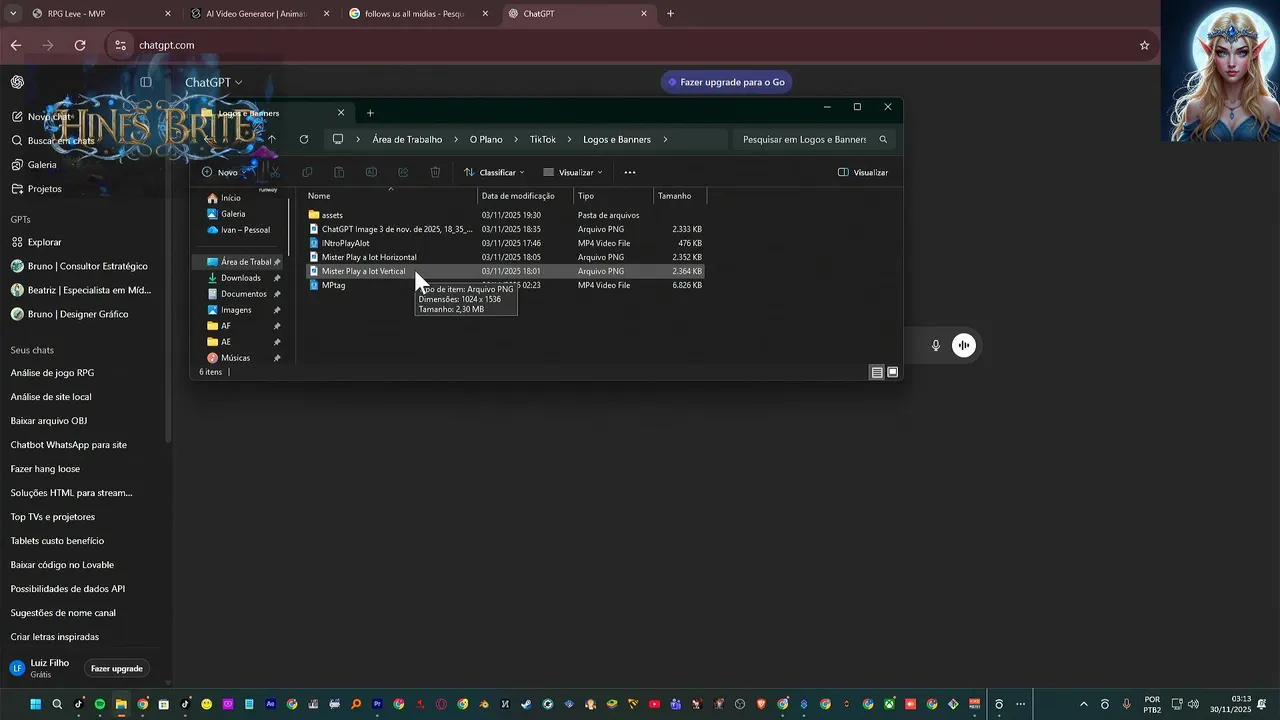The image size is (1280, 720).
Task: Launch ChatGPT voice mode round button
Action: pos(964,345)
